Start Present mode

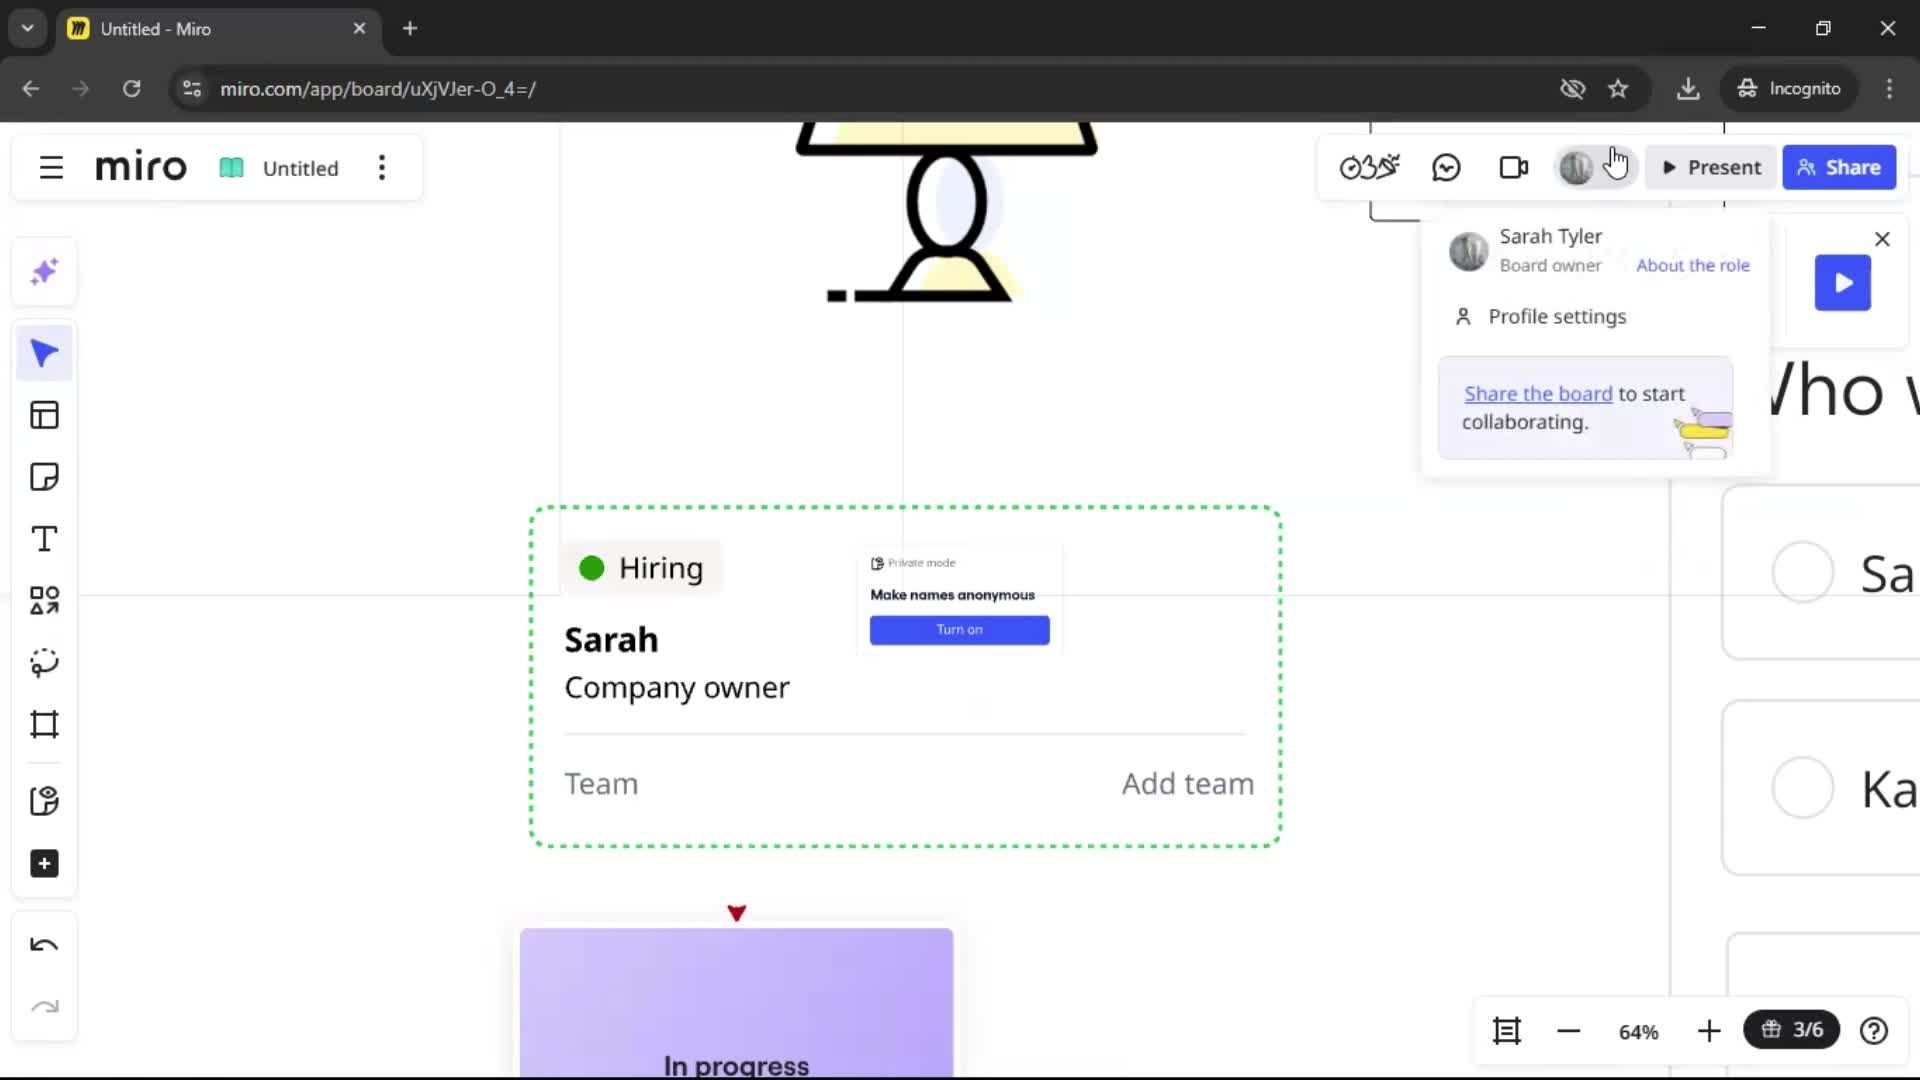pos(1712,167)
